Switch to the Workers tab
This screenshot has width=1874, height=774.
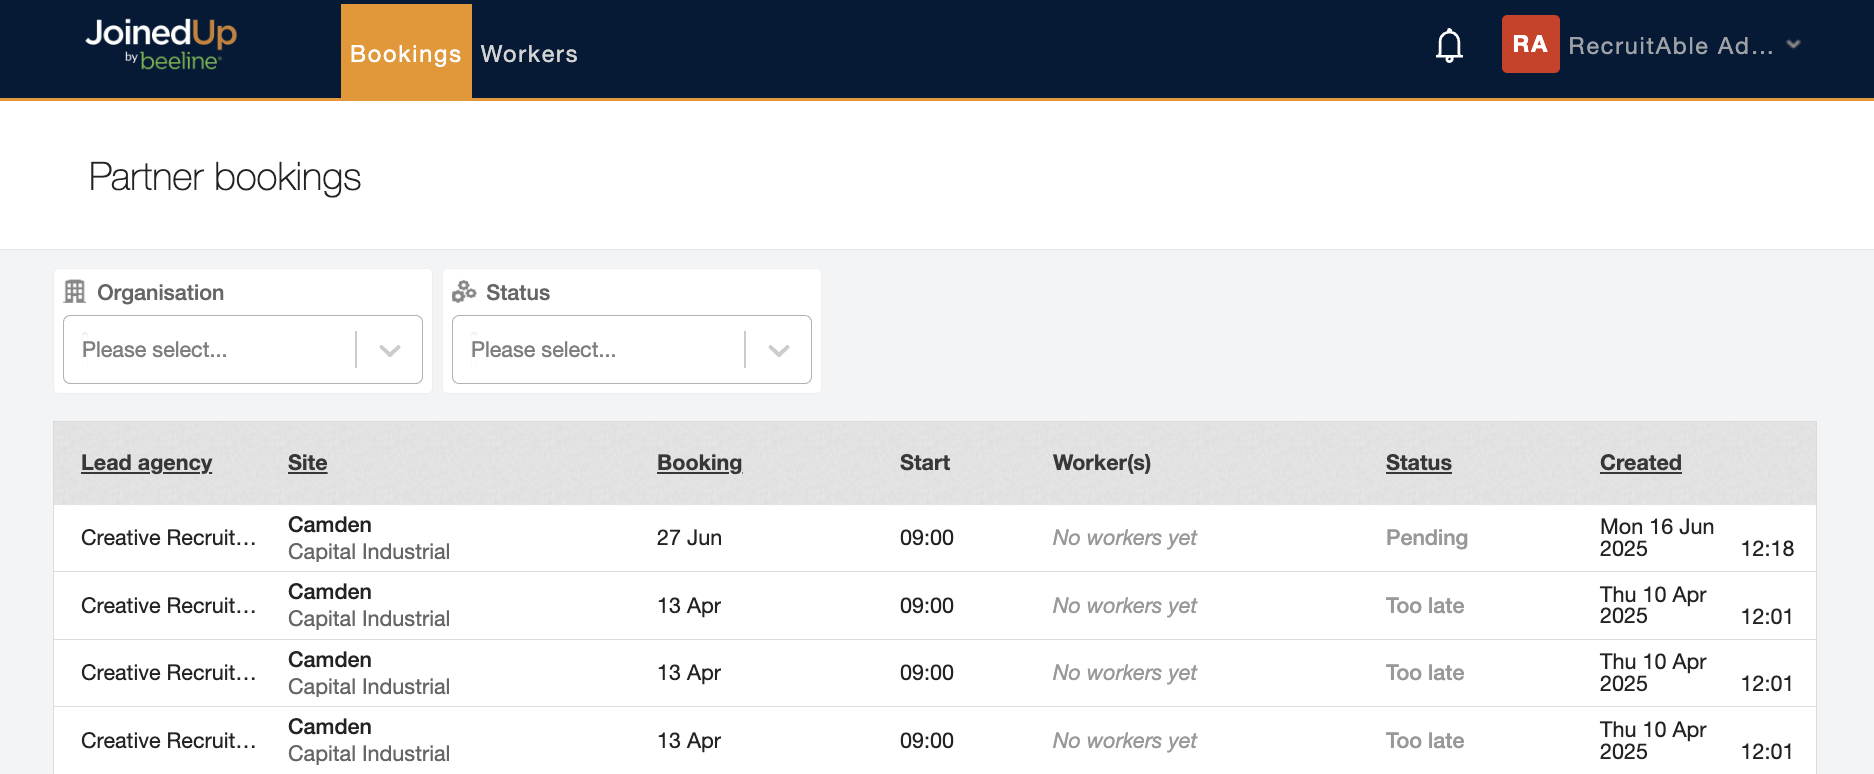click(529, 54)
